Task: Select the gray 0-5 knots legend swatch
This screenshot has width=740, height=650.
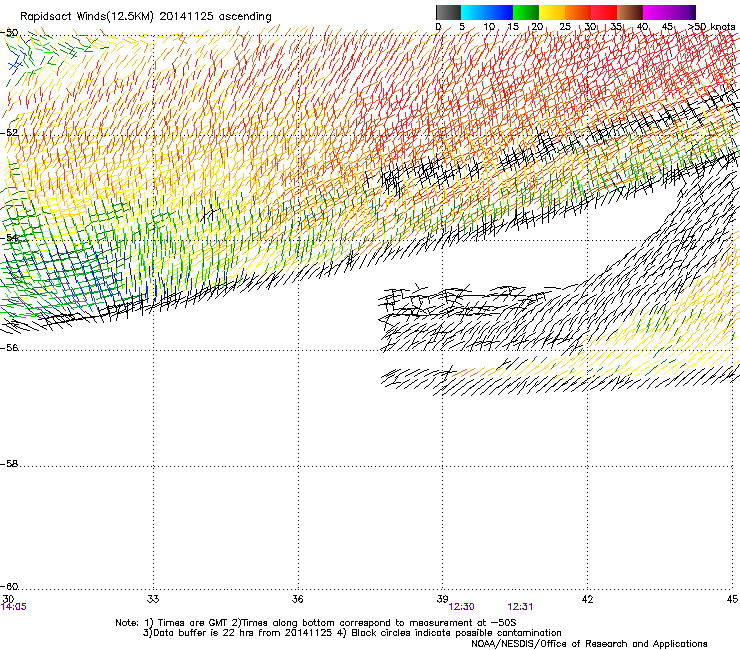Action: pos(449,12)
